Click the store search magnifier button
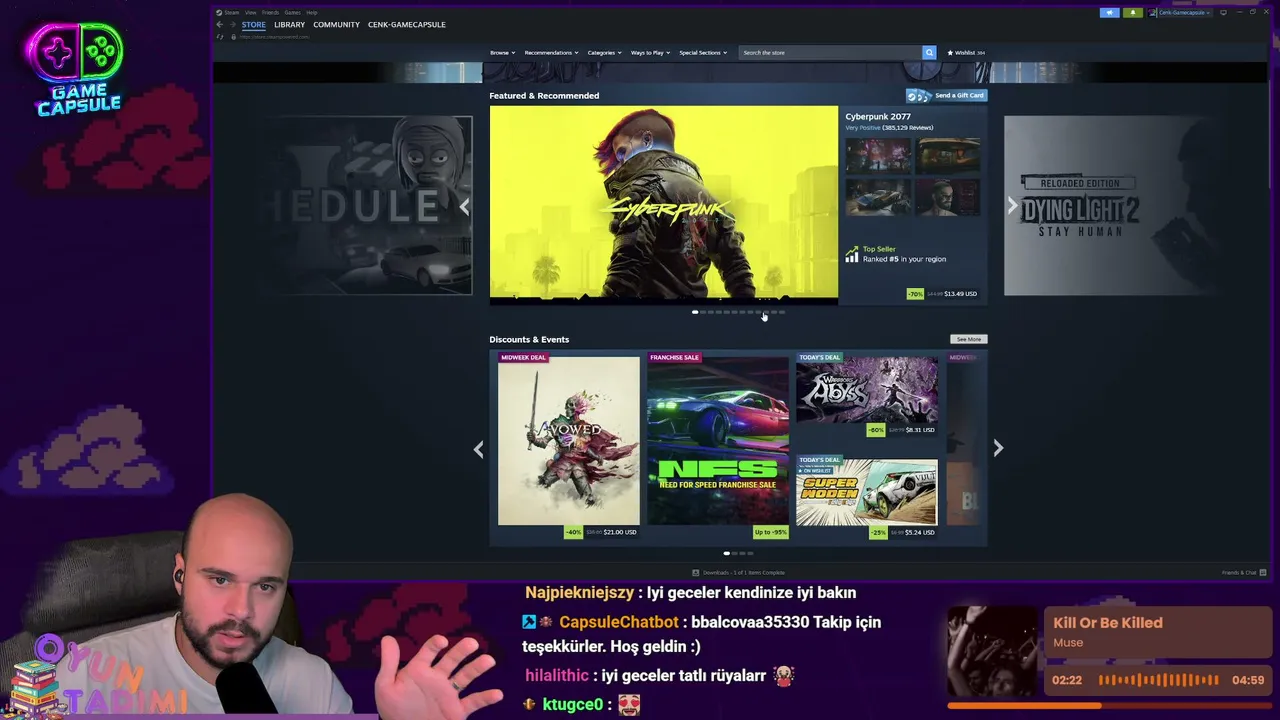The width and height of the screenshot is (1280, 720). 929,52
